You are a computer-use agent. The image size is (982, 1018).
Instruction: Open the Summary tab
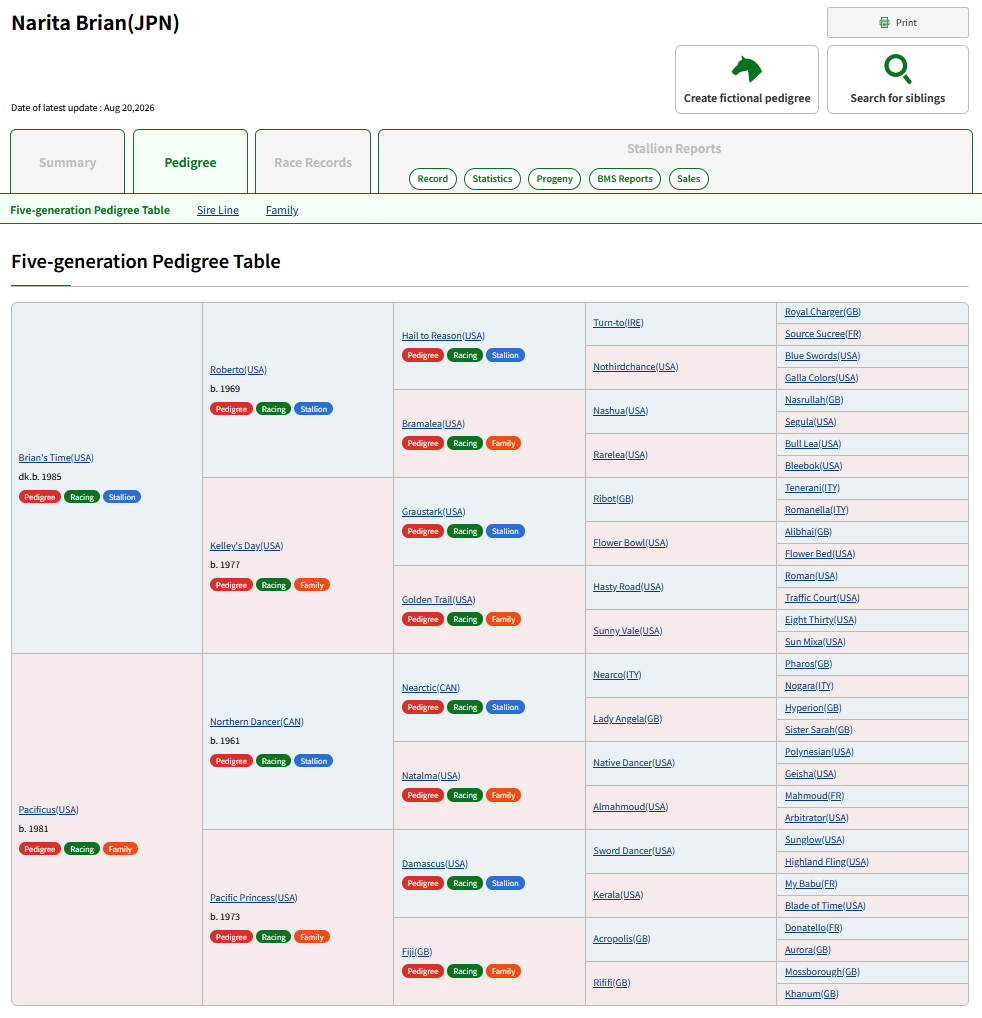68,162
